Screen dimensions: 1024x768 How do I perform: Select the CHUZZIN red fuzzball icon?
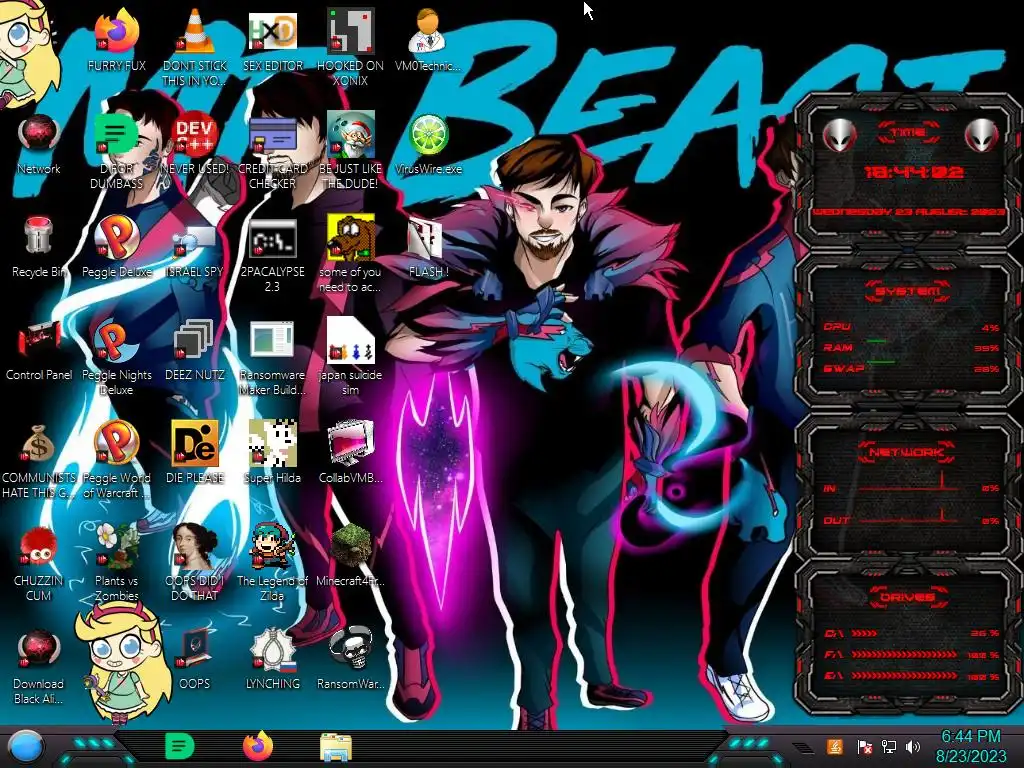click(x=39, y=545)
